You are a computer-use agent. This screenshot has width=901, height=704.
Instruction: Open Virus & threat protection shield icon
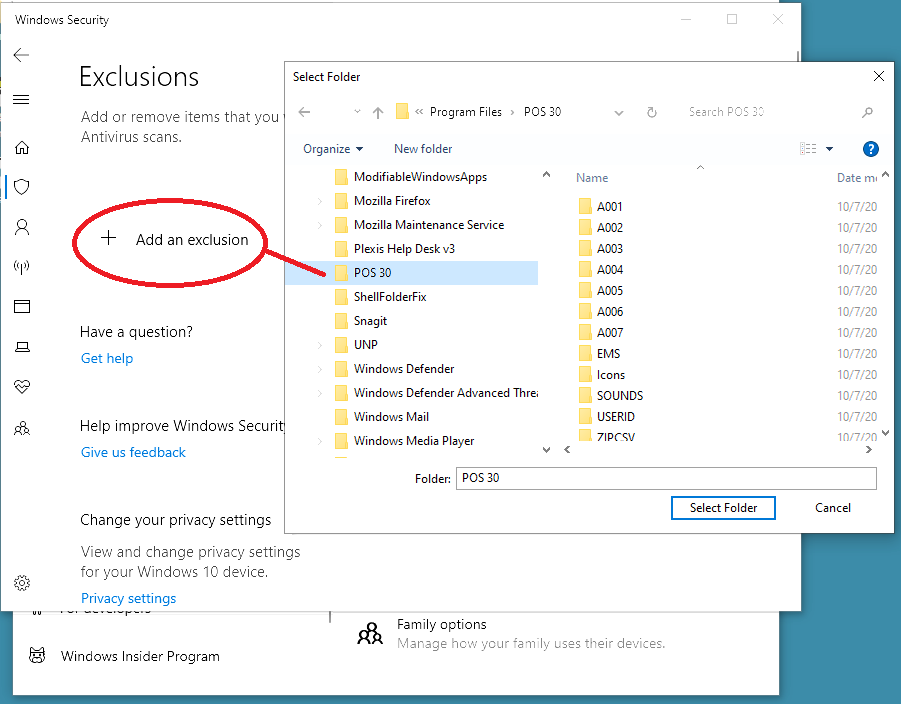point(21,187)
